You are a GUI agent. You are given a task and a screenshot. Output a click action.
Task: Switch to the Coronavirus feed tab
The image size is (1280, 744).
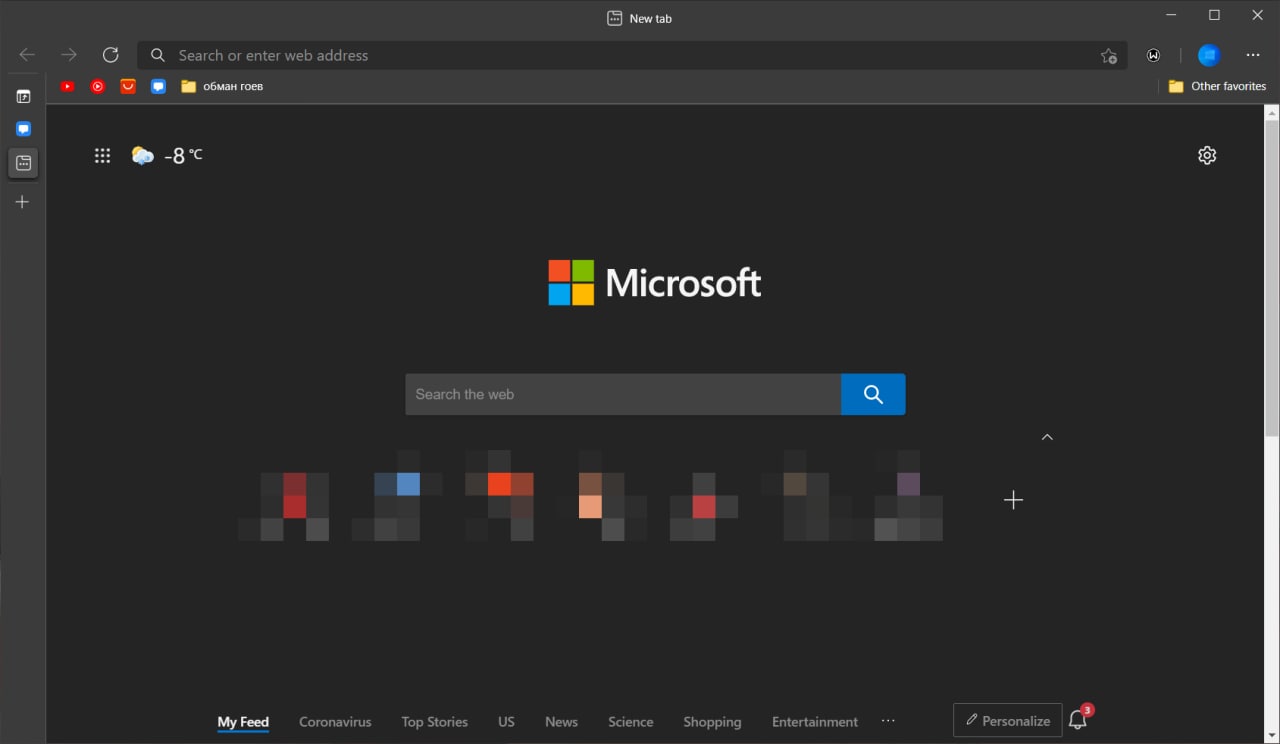tap(335, 722)
